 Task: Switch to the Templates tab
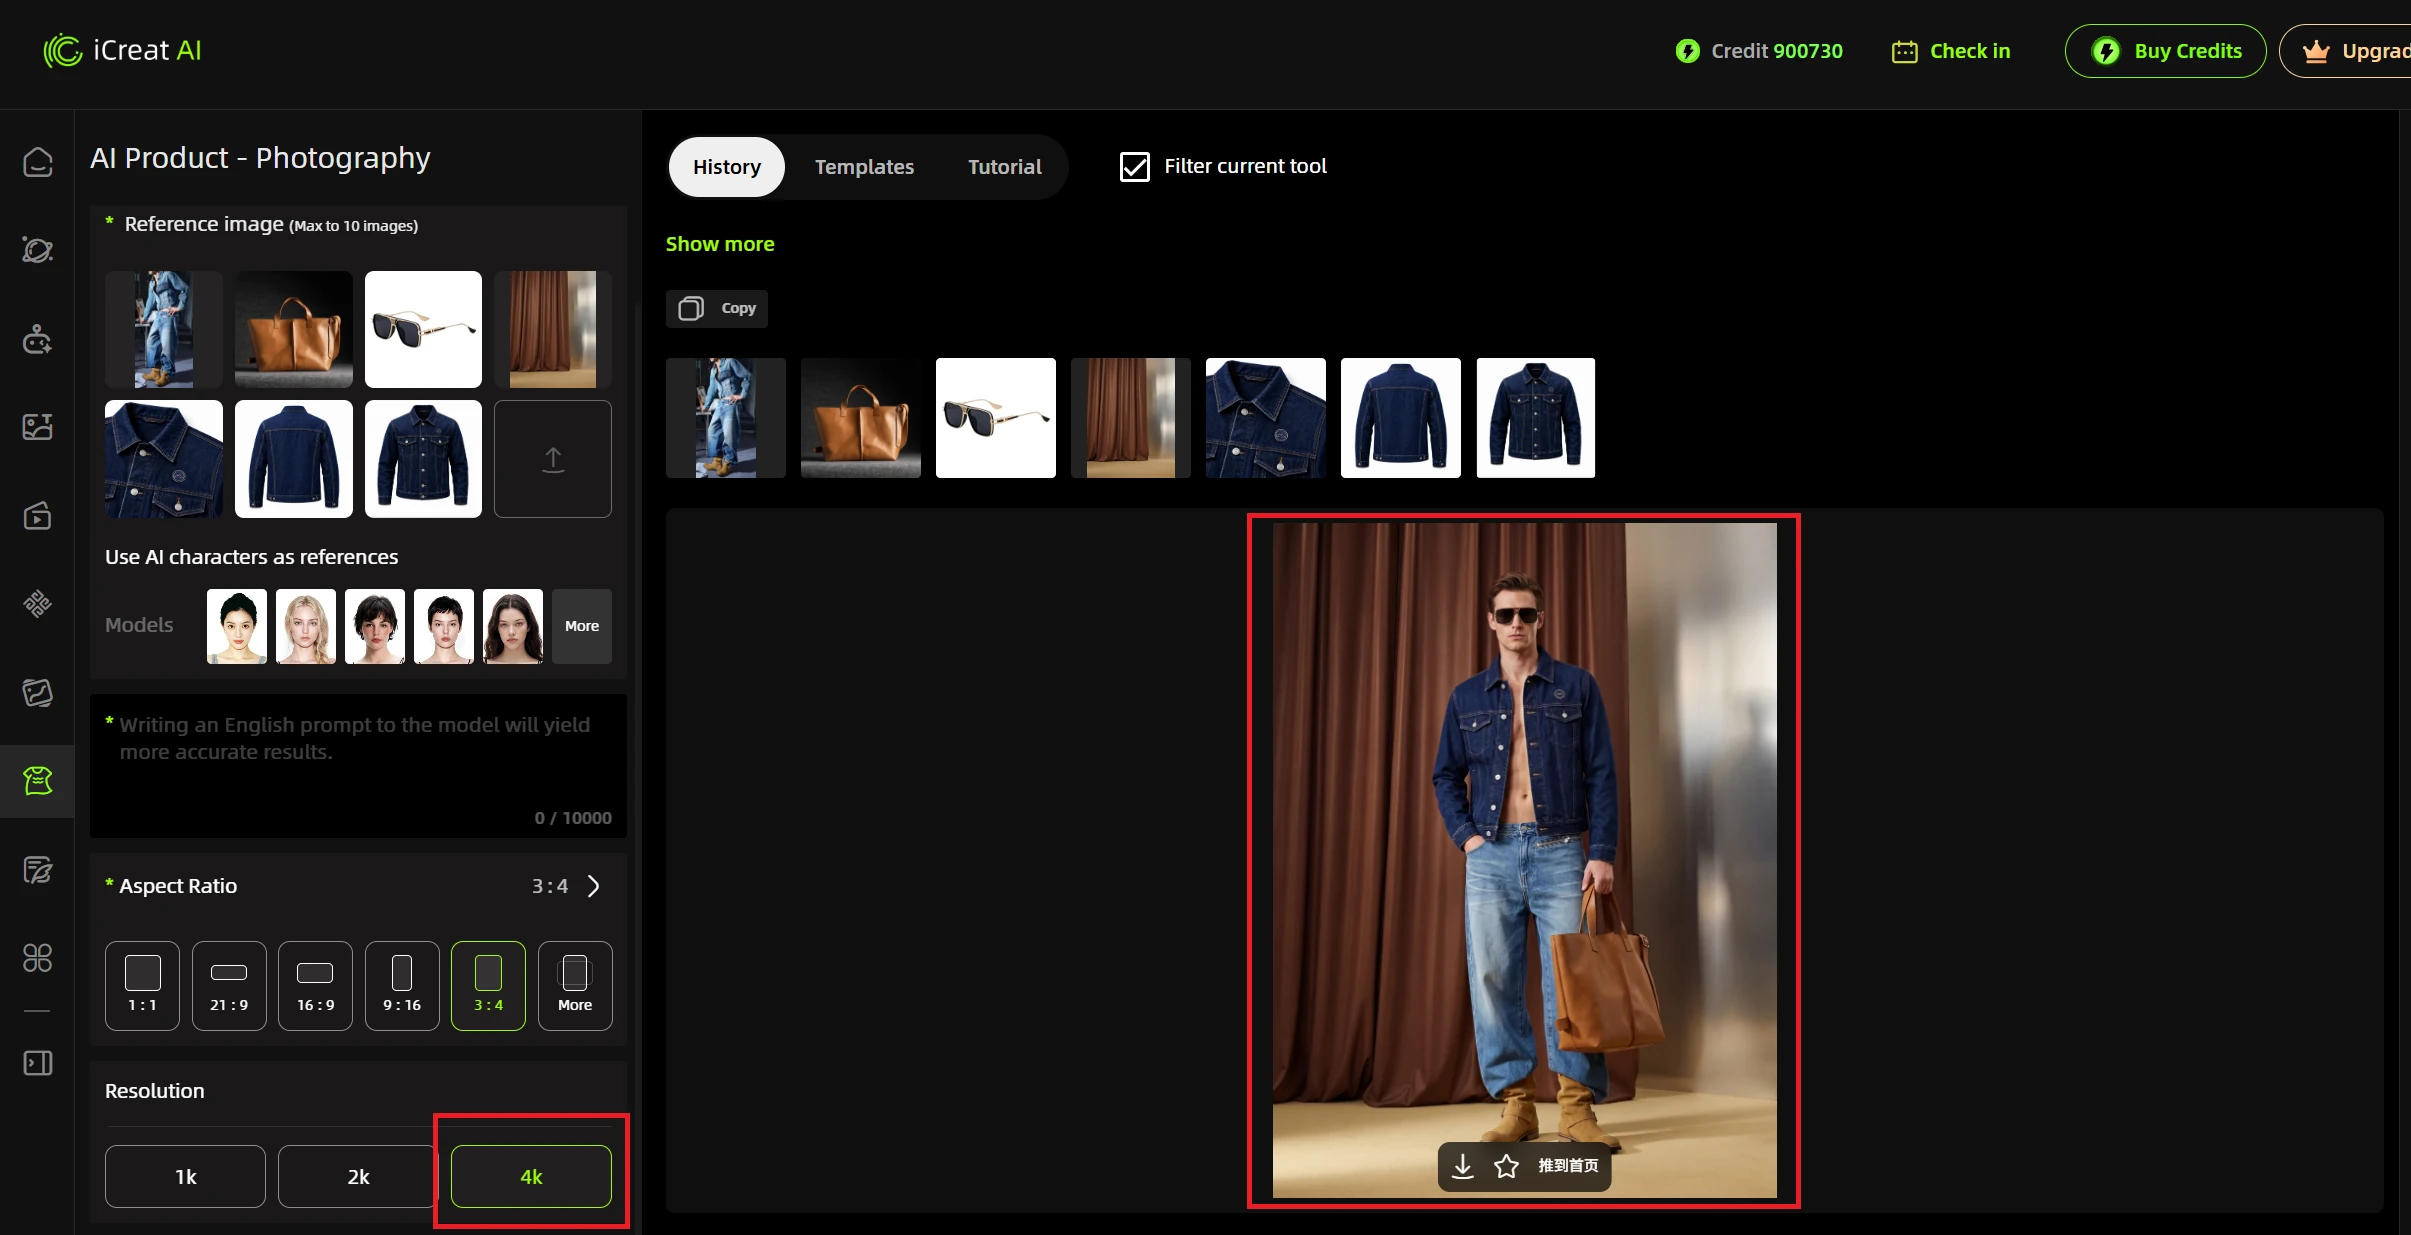(864, 167)
